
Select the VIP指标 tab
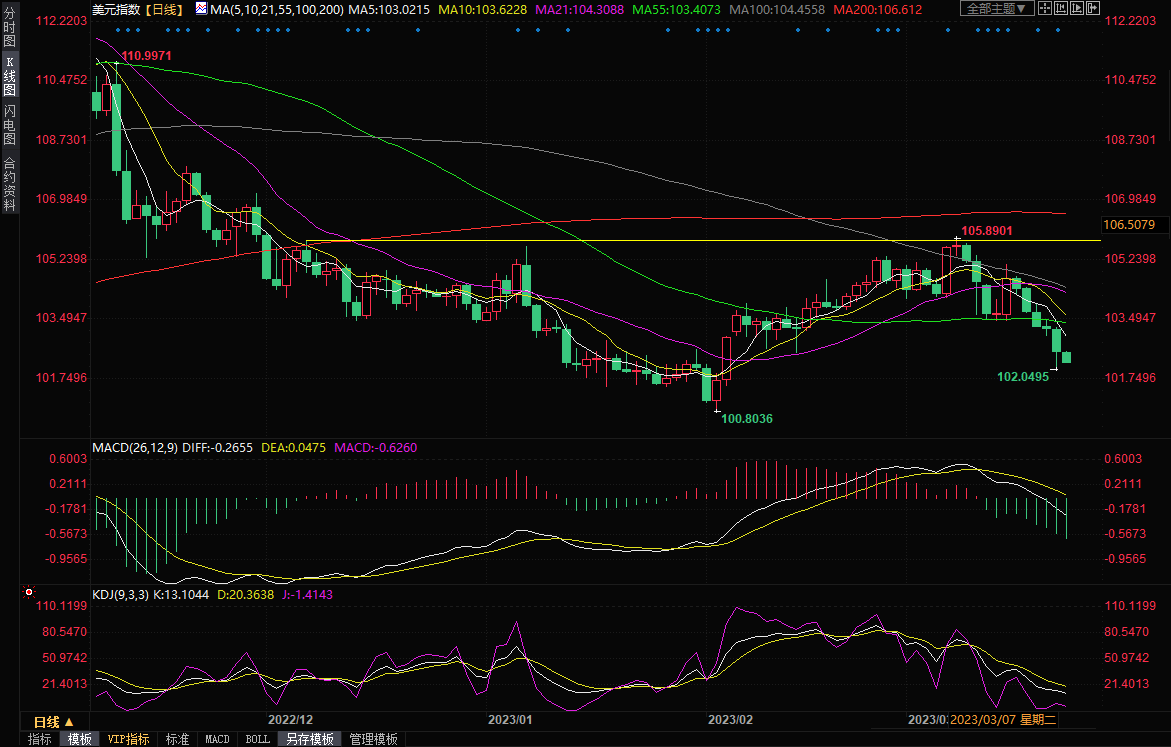click(x=129, y=739)
